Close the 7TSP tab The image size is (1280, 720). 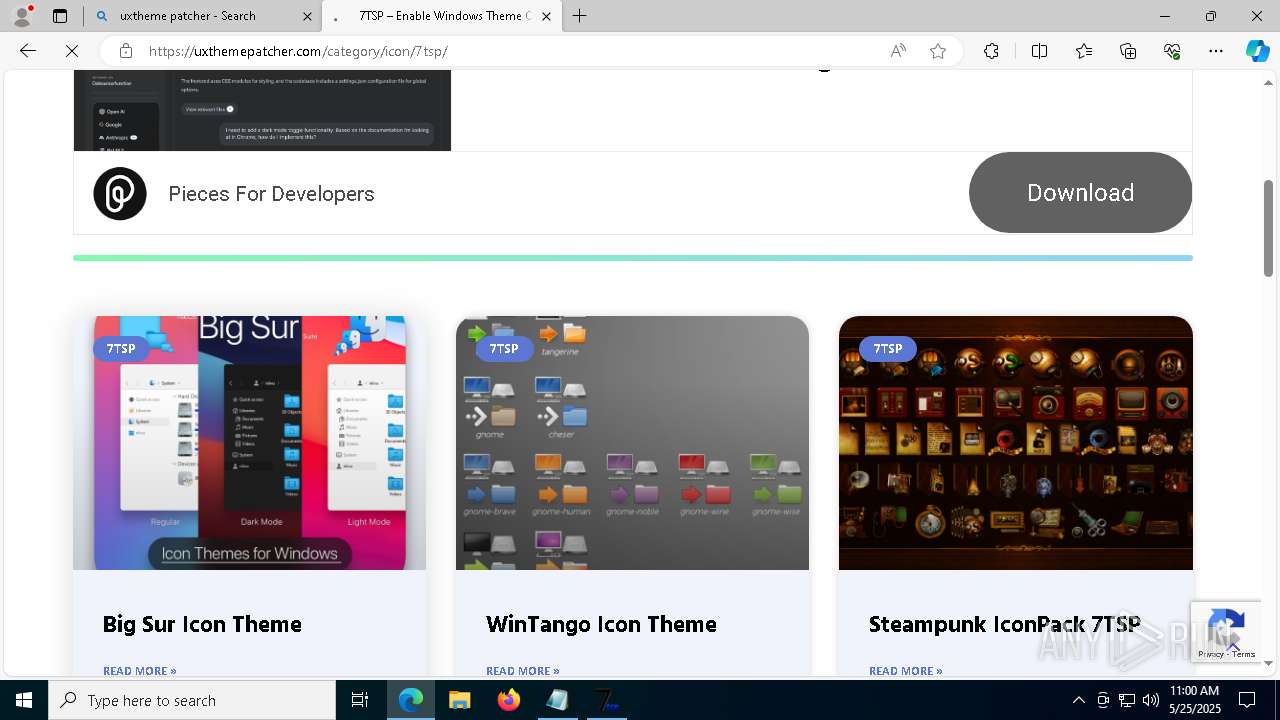point(546,16)
